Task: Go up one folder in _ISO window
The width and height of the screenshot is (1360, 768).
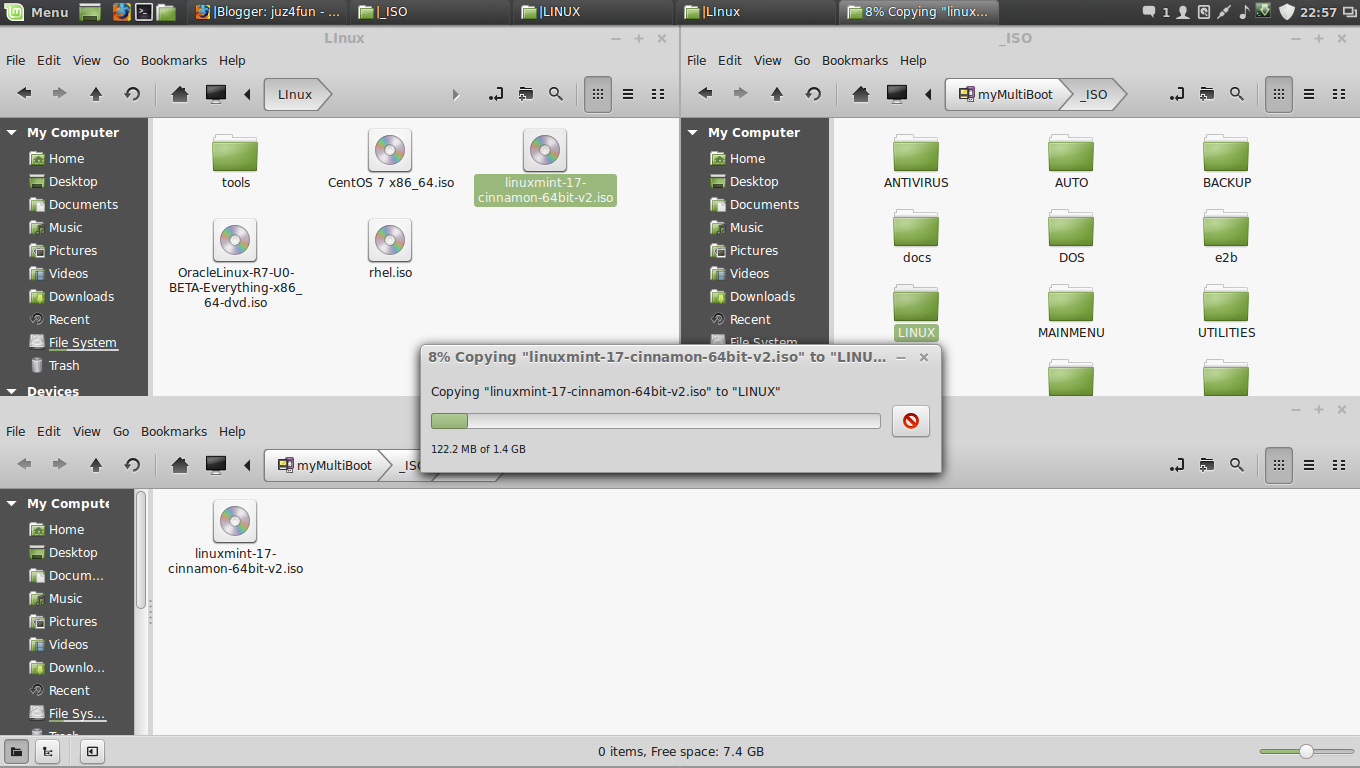Action: (x=777, y=94)
